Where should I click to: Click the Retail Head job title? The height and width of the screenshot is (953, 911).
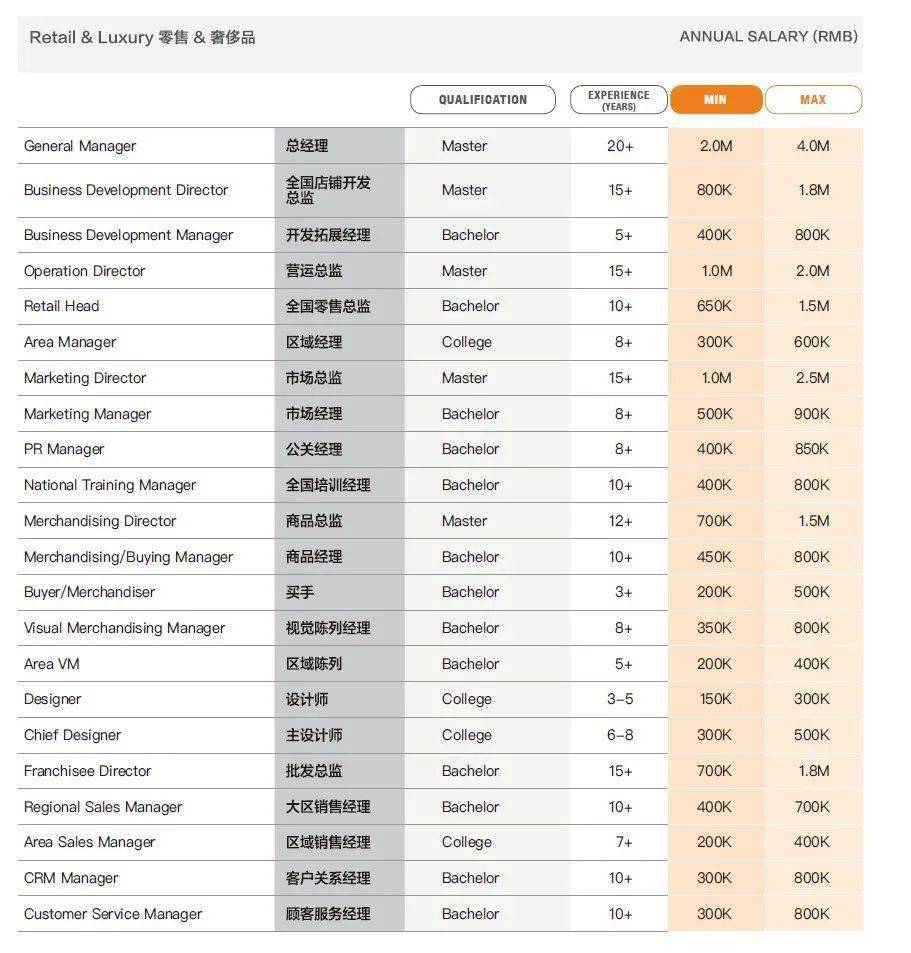[x=62, y=306]
